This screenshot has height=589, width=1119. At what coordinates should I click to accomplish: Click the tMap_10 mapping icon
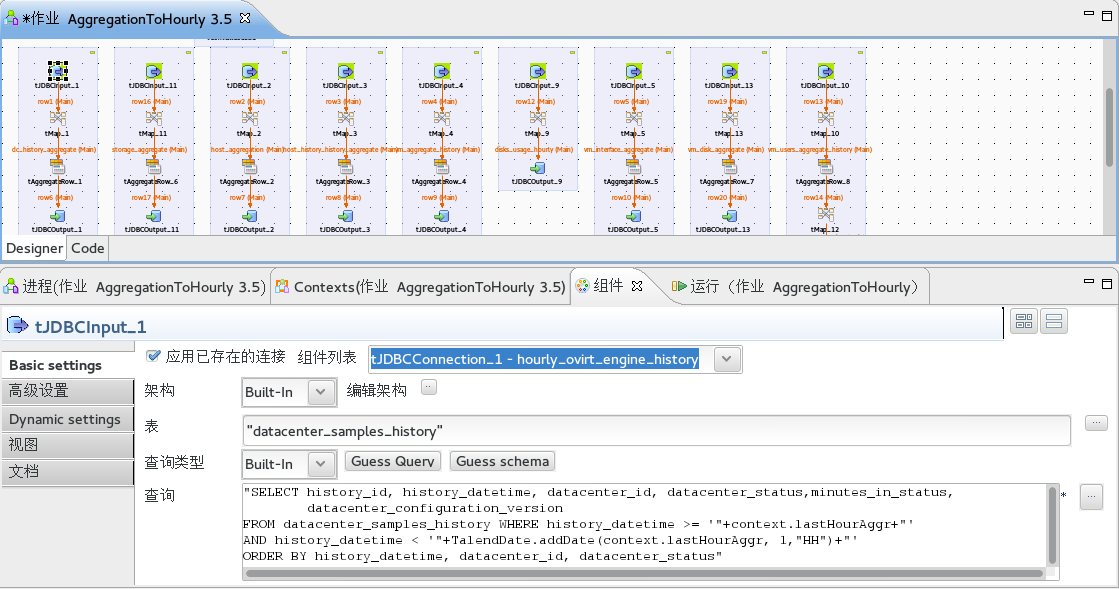pyautogui.click(x=826, y=118)
